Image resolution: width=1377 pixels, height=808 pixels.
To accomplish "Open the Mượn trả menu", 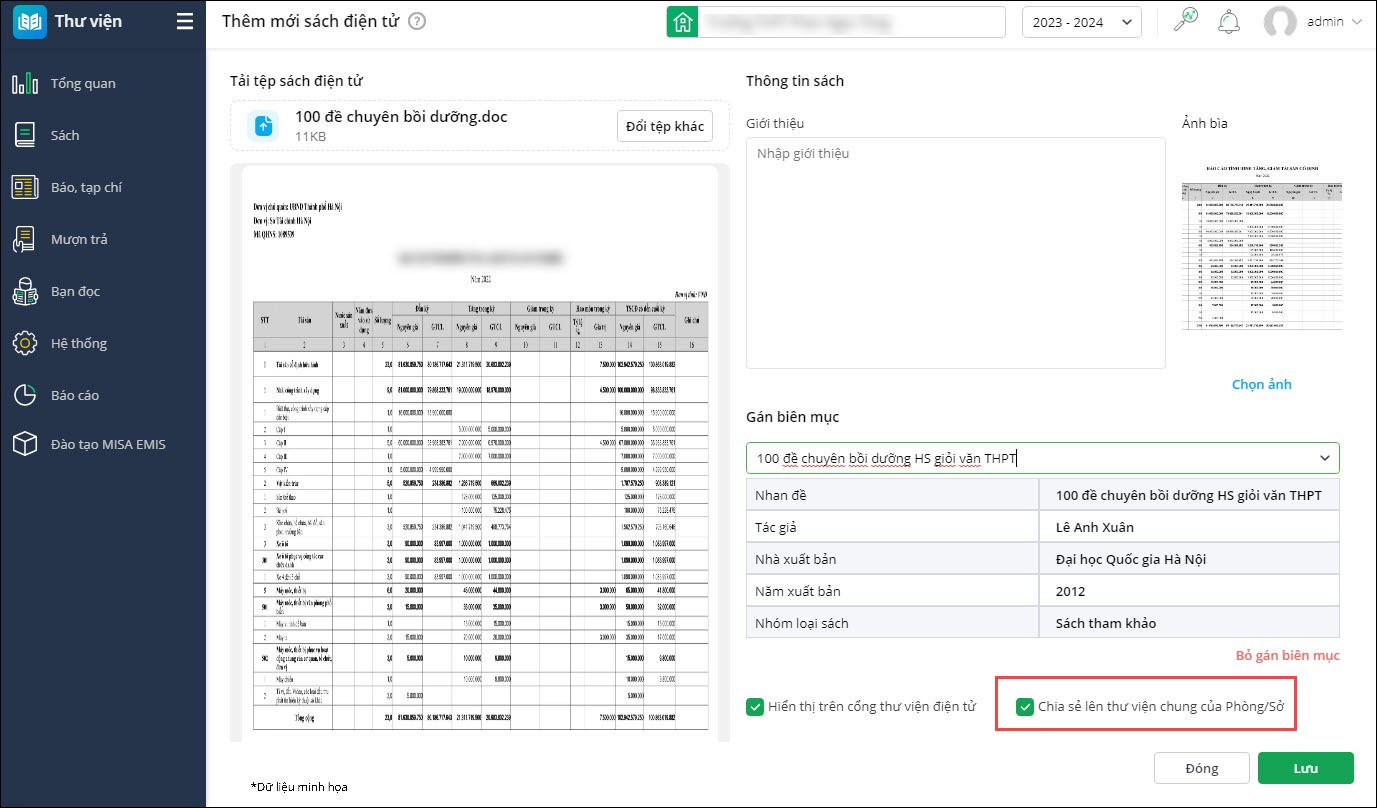I will click(79, 239).
